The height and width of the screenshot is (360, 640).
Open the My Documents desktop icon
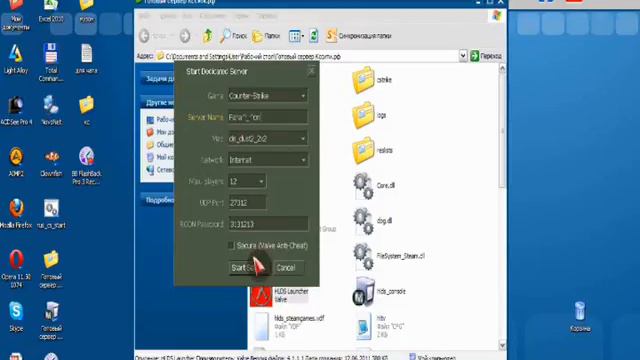pos(16,16)
